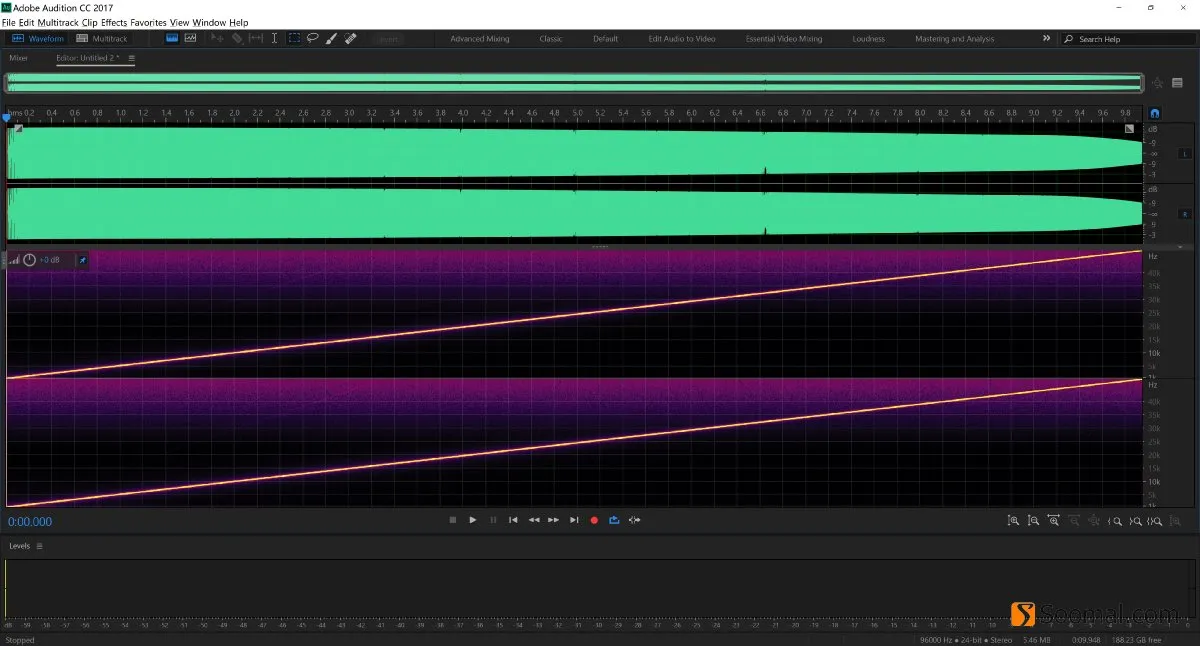Switch to Advanced Mixing workspace
Screen dimensions: 1200x646
[480, 39]
